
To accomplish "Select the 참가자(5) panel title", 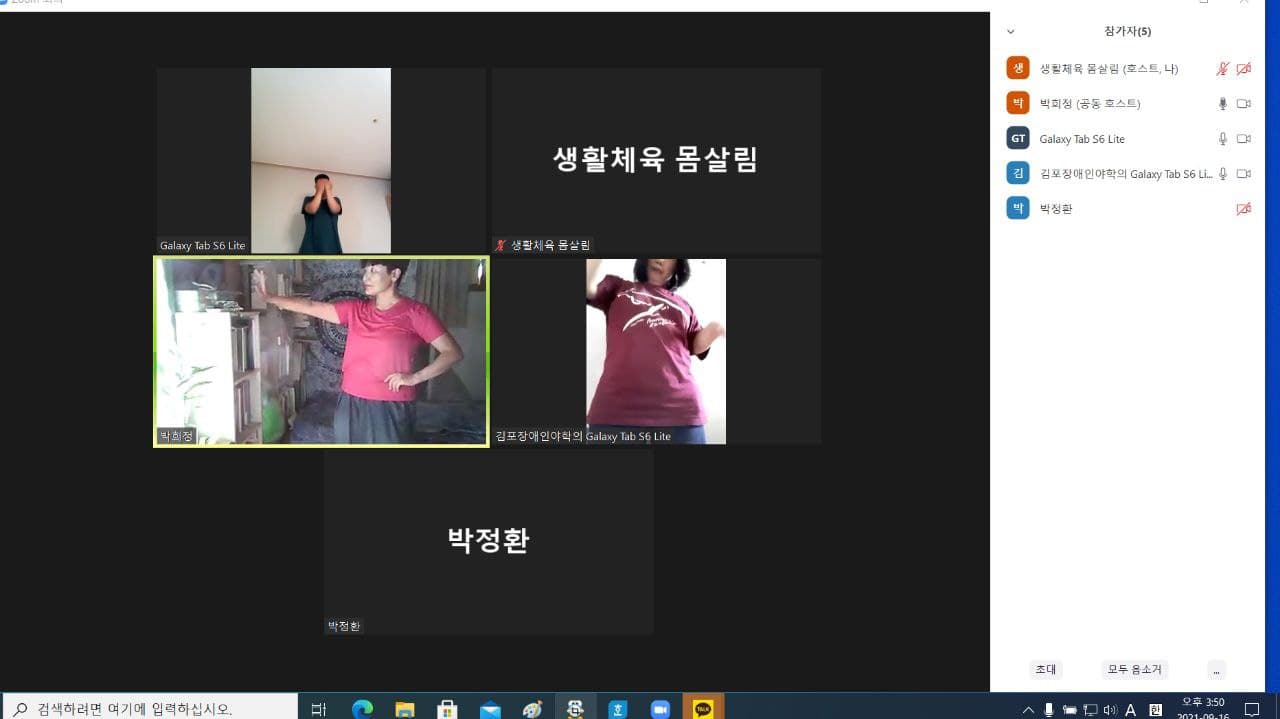I will 1127,31.
